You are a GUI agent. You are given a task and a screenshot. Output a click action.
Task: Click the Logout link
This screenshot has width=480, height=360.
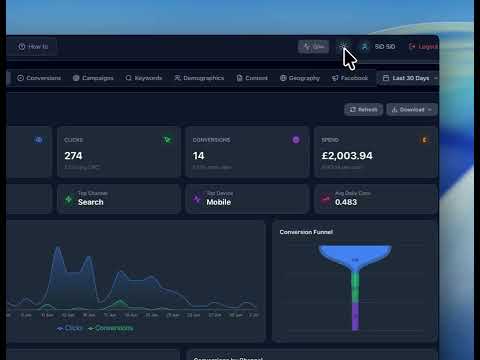423,47
